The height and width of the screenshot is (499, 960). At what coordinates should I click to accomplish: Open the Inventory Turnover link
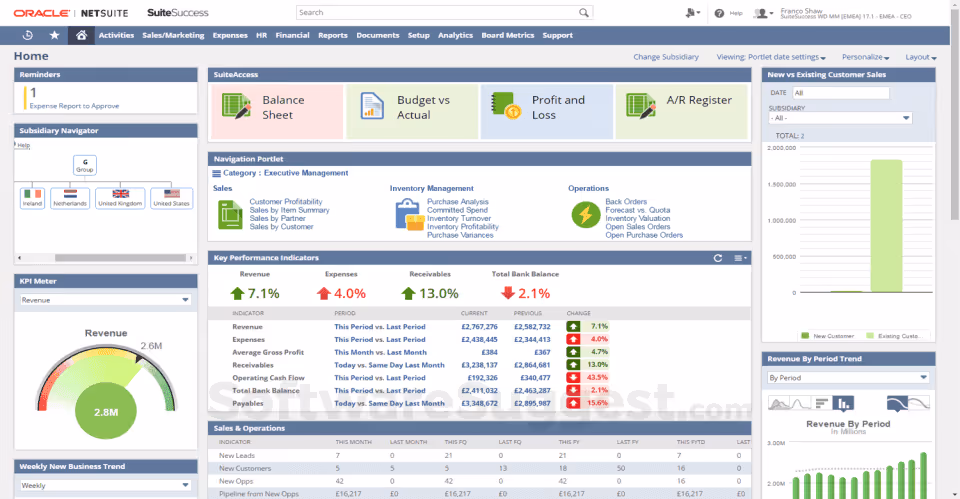(x=459, y=219)
